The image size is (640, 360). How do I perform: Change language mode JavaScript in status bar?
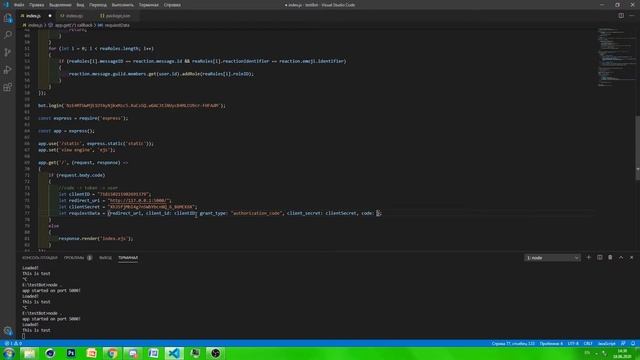[x=607, y=343]
